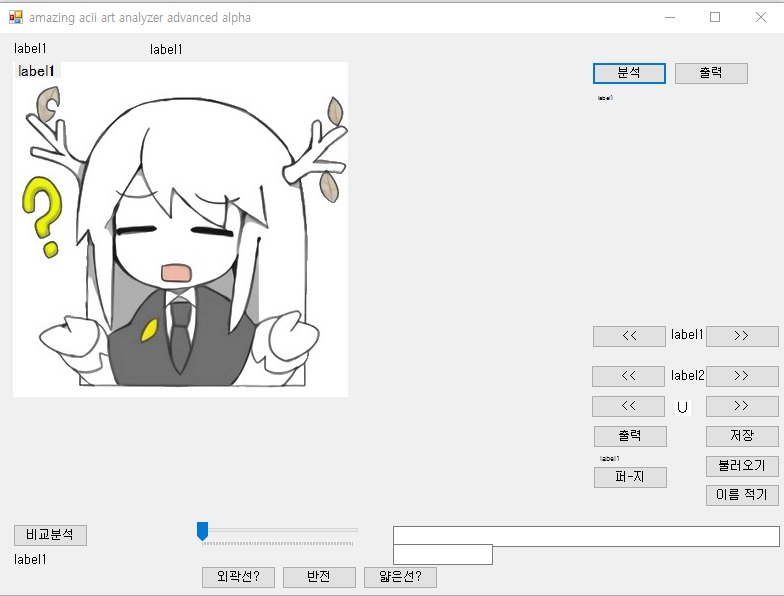Viewport: 784px width, 596px height.
Task: Click the >> button right of the U box
Action: point(742,407)
